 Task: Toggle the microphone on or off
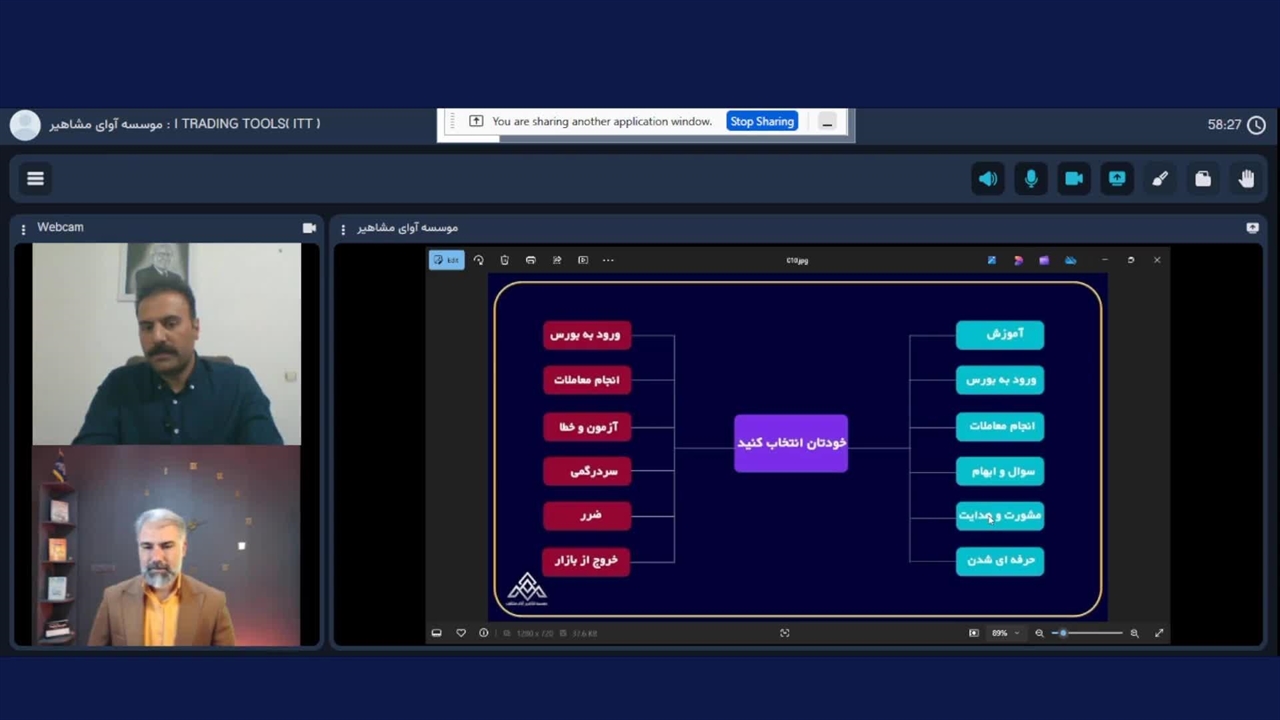pyautogui.click(x=1031, y=179)
